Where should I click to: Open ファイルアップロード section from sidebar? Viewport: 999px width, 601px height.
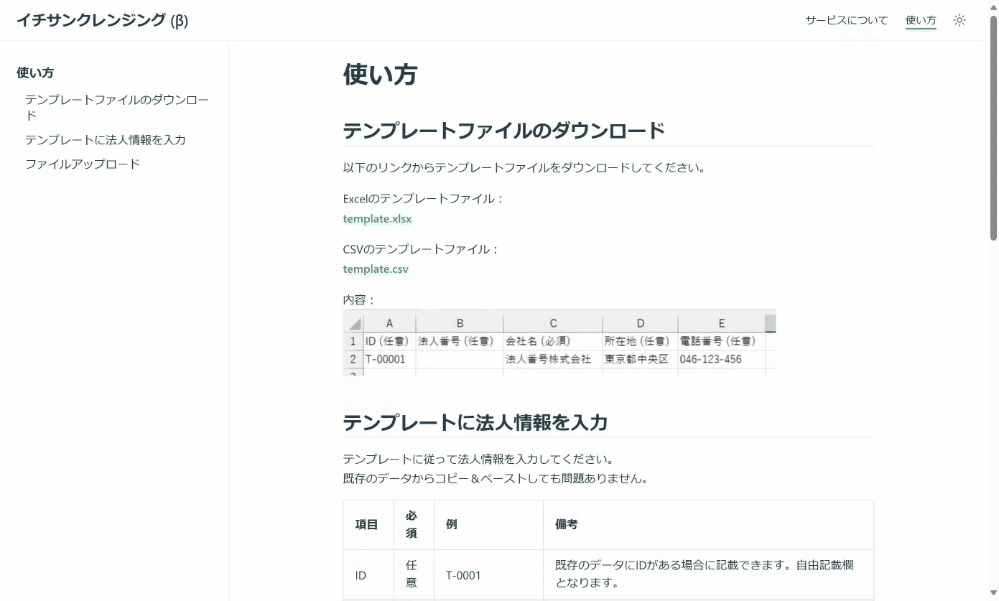[x=82, y=164]
